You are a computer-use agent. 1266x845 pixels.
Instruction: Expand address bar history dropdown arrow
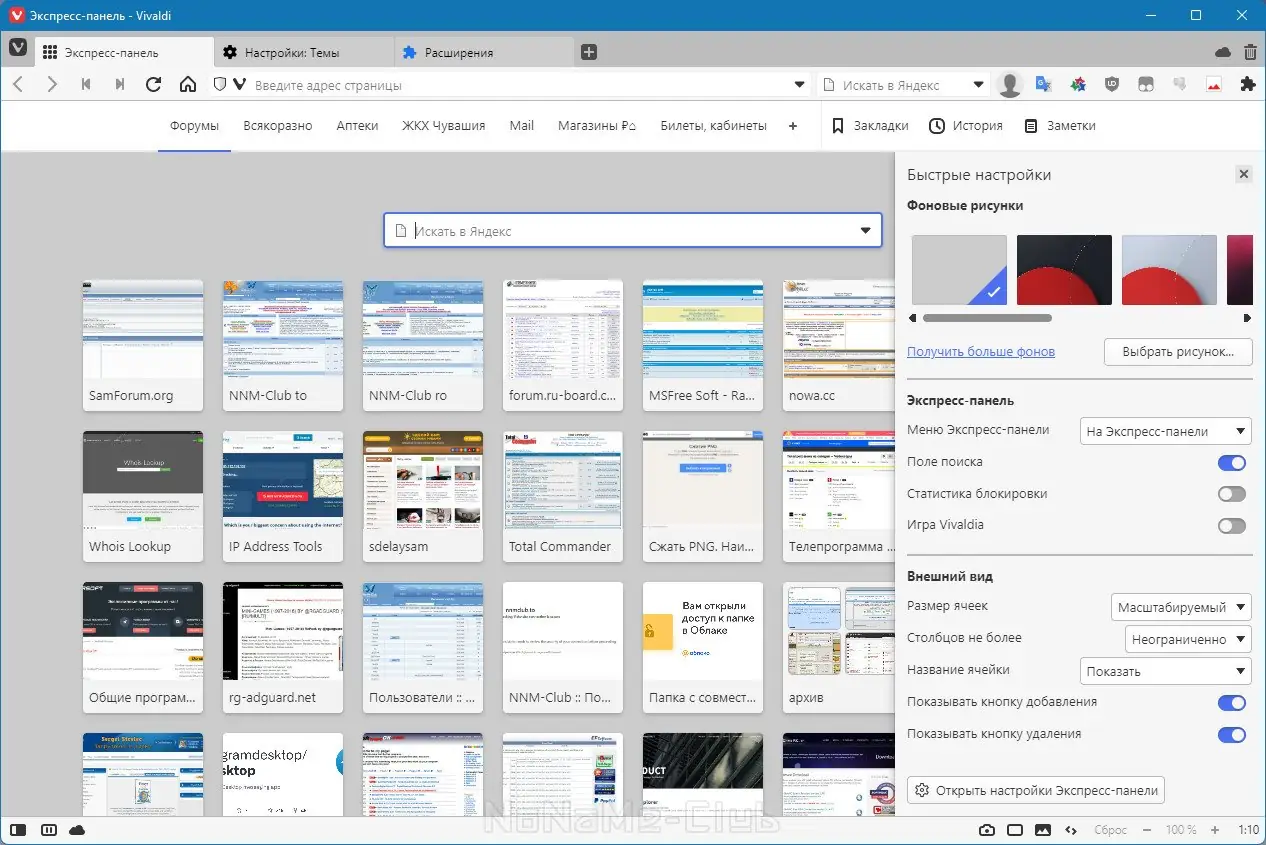pos(799,85)
